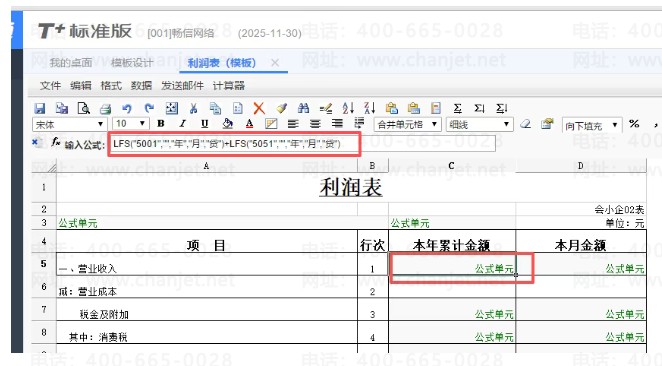Click the Cut scissors icon
The height and width of the screenshot is (366, 662).
[193, 109]
